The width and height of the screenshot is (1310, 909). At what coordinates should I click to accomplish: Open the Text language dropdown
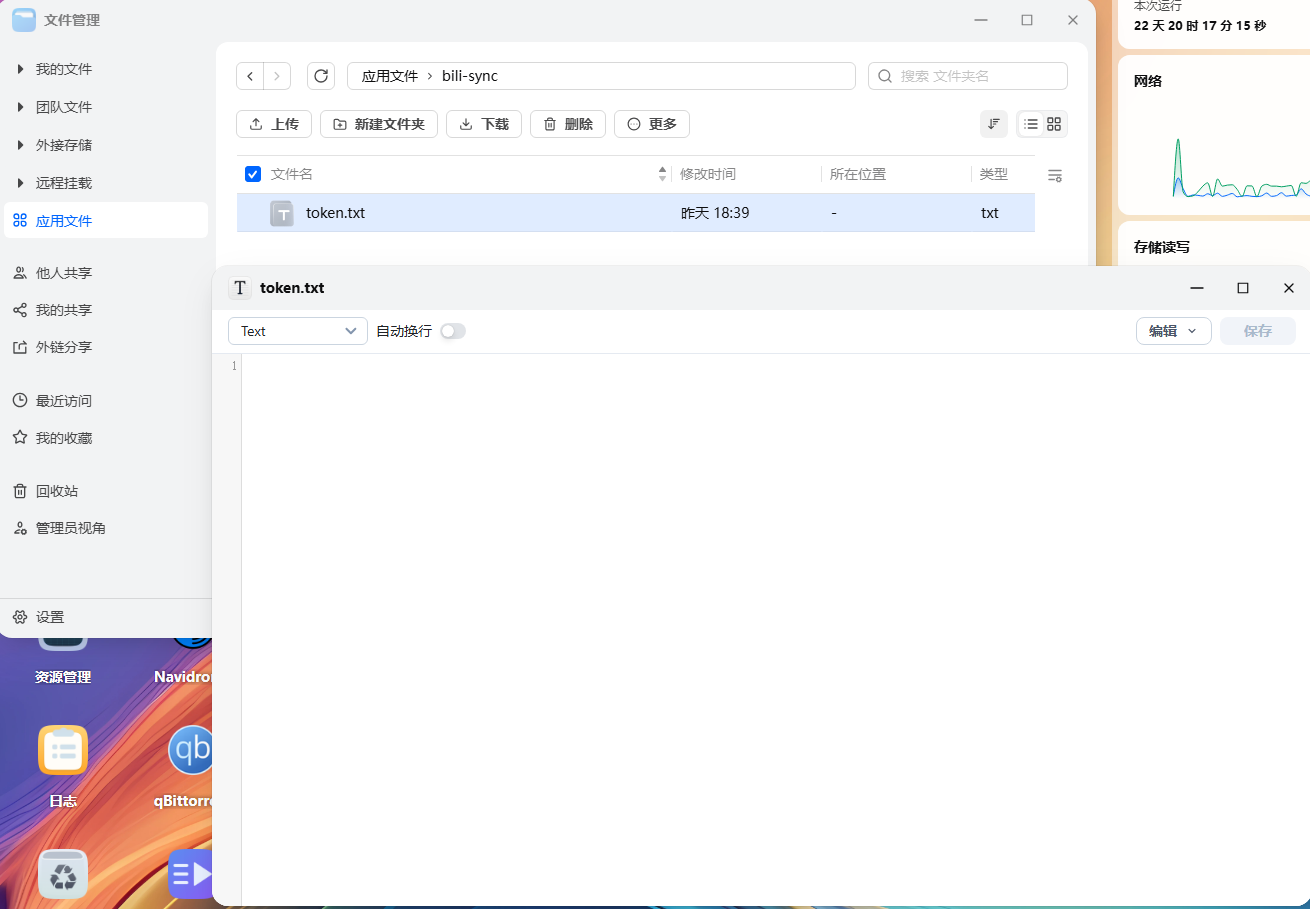click(298, 331)
